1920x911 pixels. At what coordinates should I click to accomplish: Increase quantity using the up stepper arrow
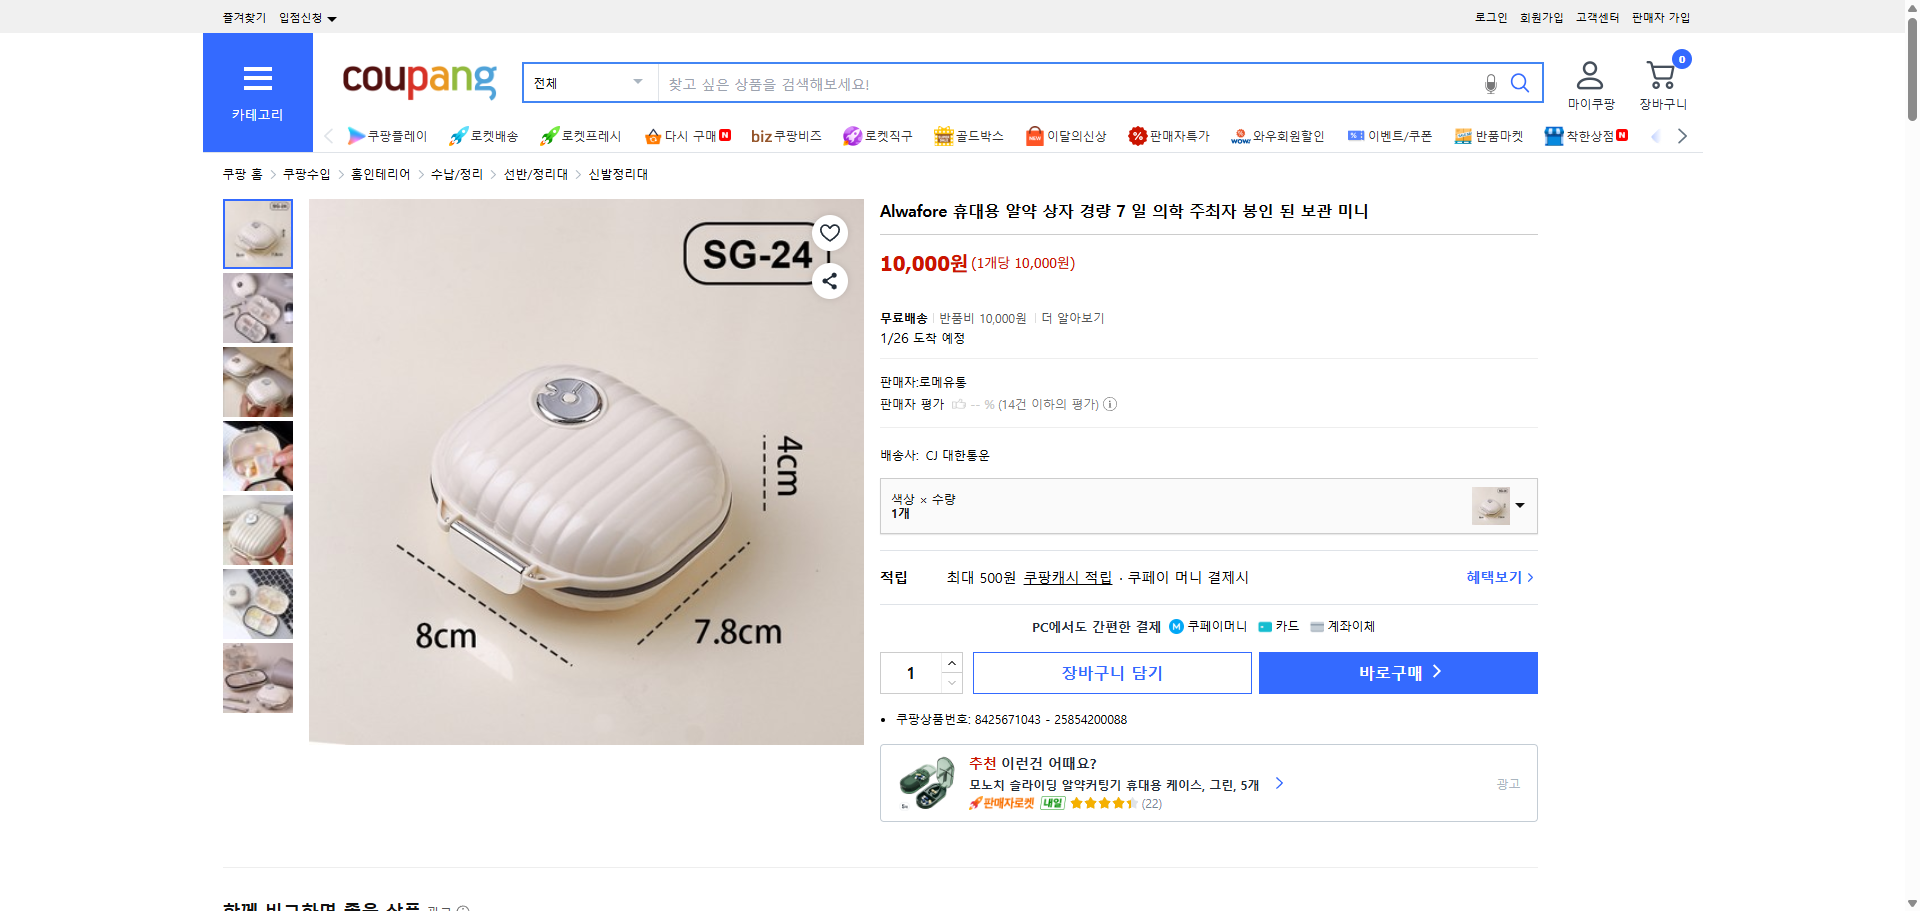click(950, 662)
